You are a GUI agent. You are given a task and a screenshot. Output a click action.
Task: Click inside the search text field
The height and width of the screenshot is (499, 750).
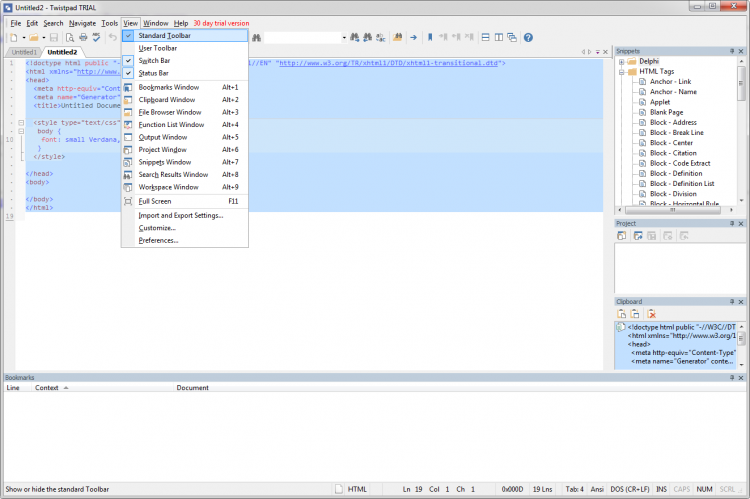302,37
